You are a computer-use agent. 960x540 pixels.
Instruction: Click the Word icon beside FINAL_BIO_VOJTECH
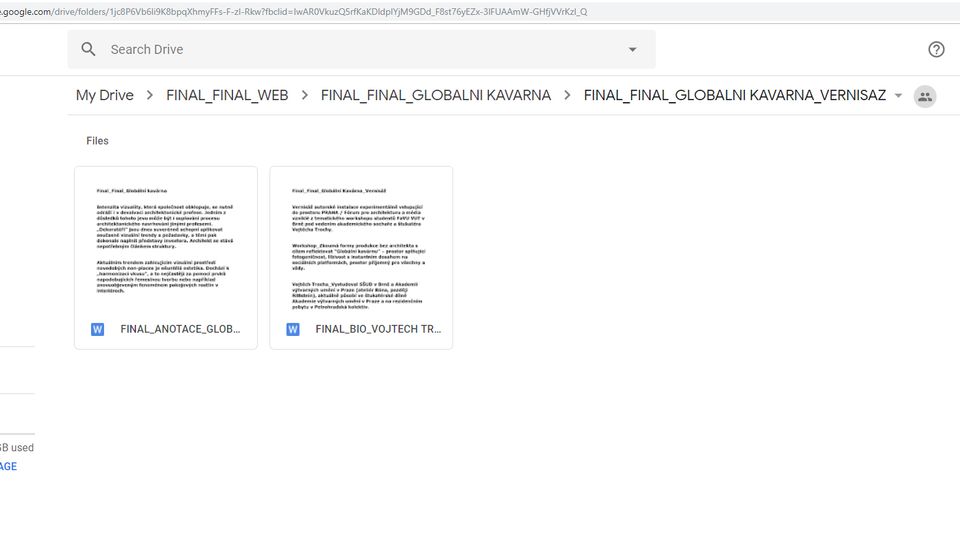[x=293, y=329]
